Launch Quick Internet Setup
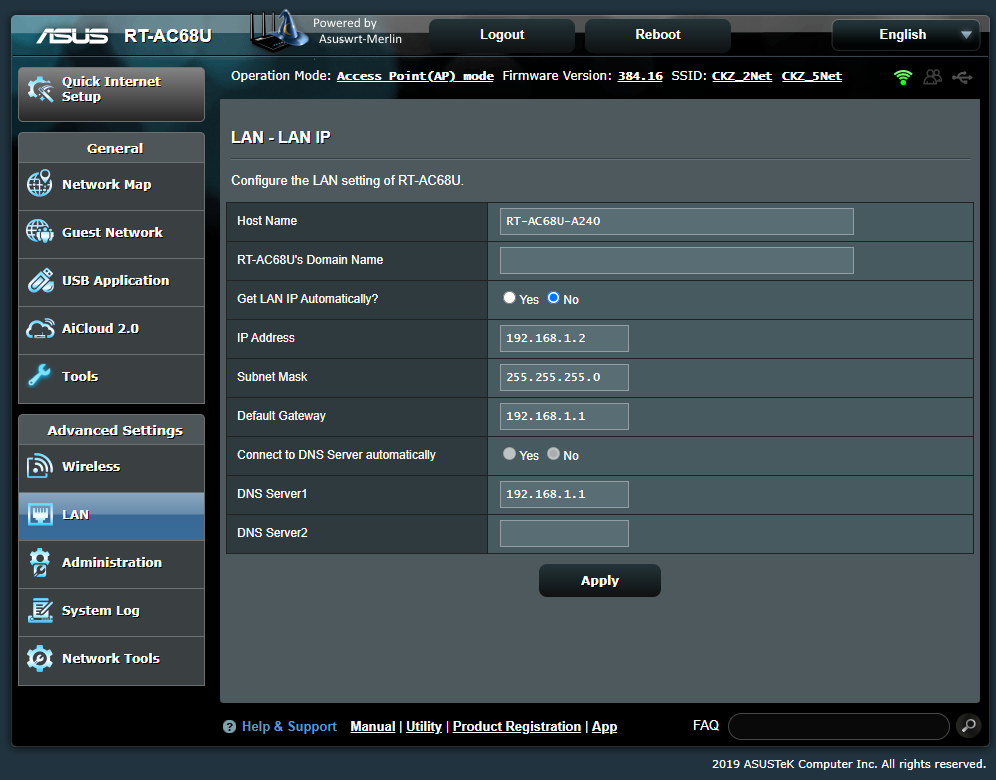This screenshot has height=780, width=996. 111,94
